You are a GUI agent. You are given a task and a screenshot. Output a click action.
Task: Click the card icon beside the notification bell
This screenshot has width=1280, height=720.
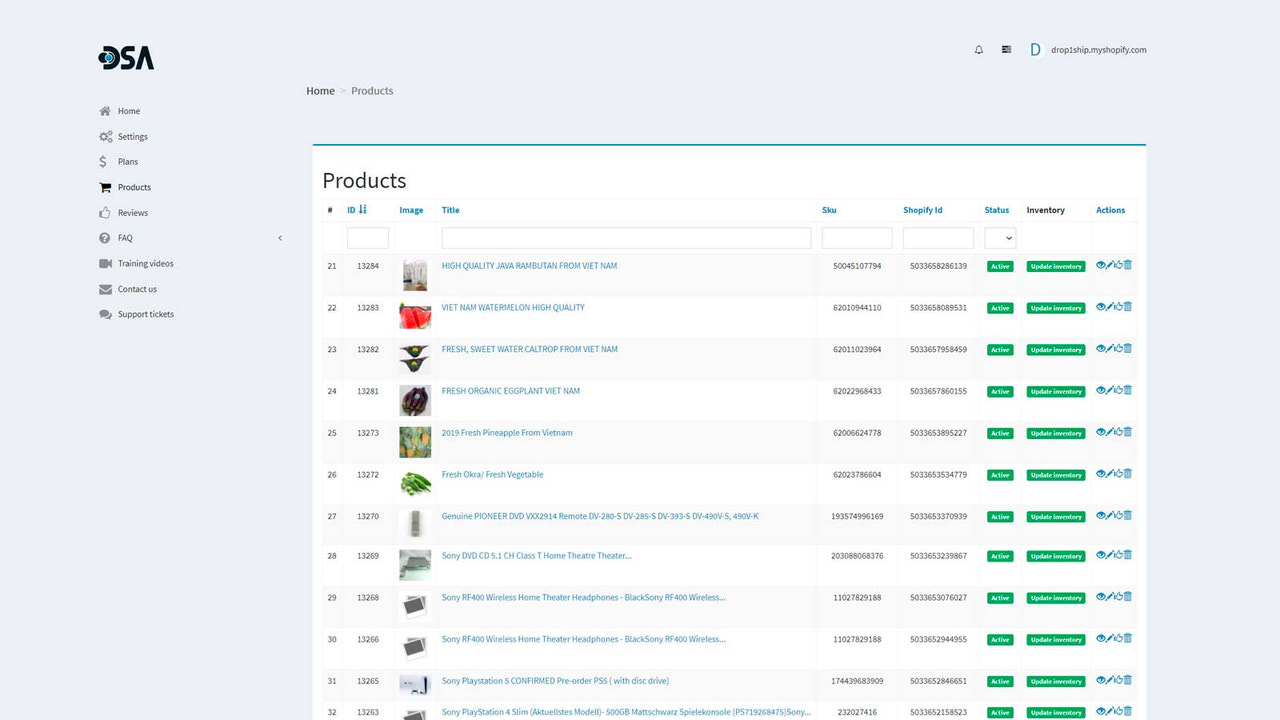(1006, 49)
